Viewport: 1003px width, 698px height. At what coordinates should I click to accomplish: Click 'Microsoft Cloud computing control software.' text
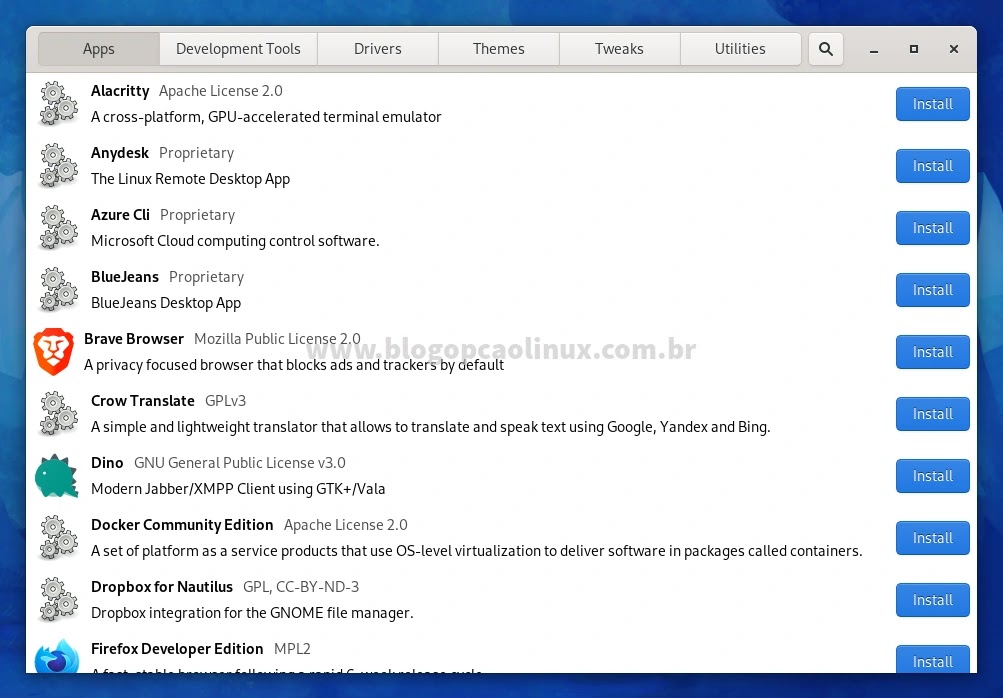(x=235, y=241)
